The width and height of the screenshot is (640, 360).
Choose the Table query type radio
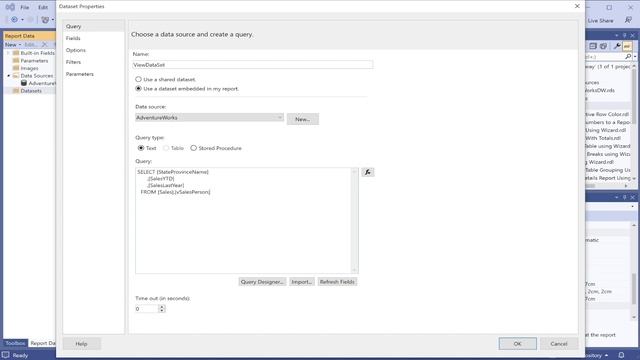[x=166, y=148]
